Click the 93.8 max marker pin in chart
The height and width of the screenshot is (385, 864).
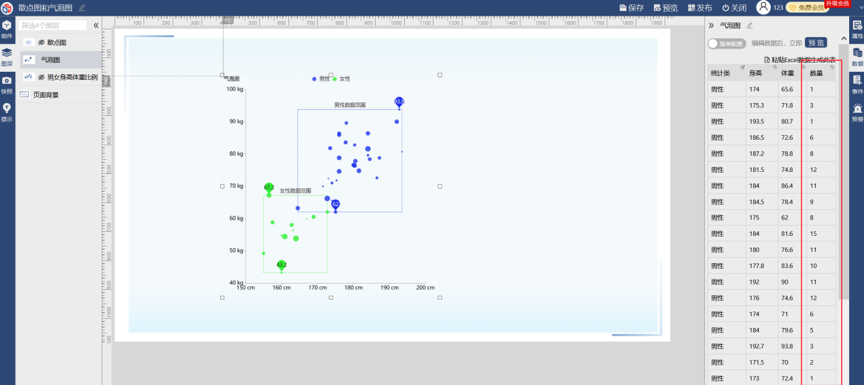[x=399, y=102]
